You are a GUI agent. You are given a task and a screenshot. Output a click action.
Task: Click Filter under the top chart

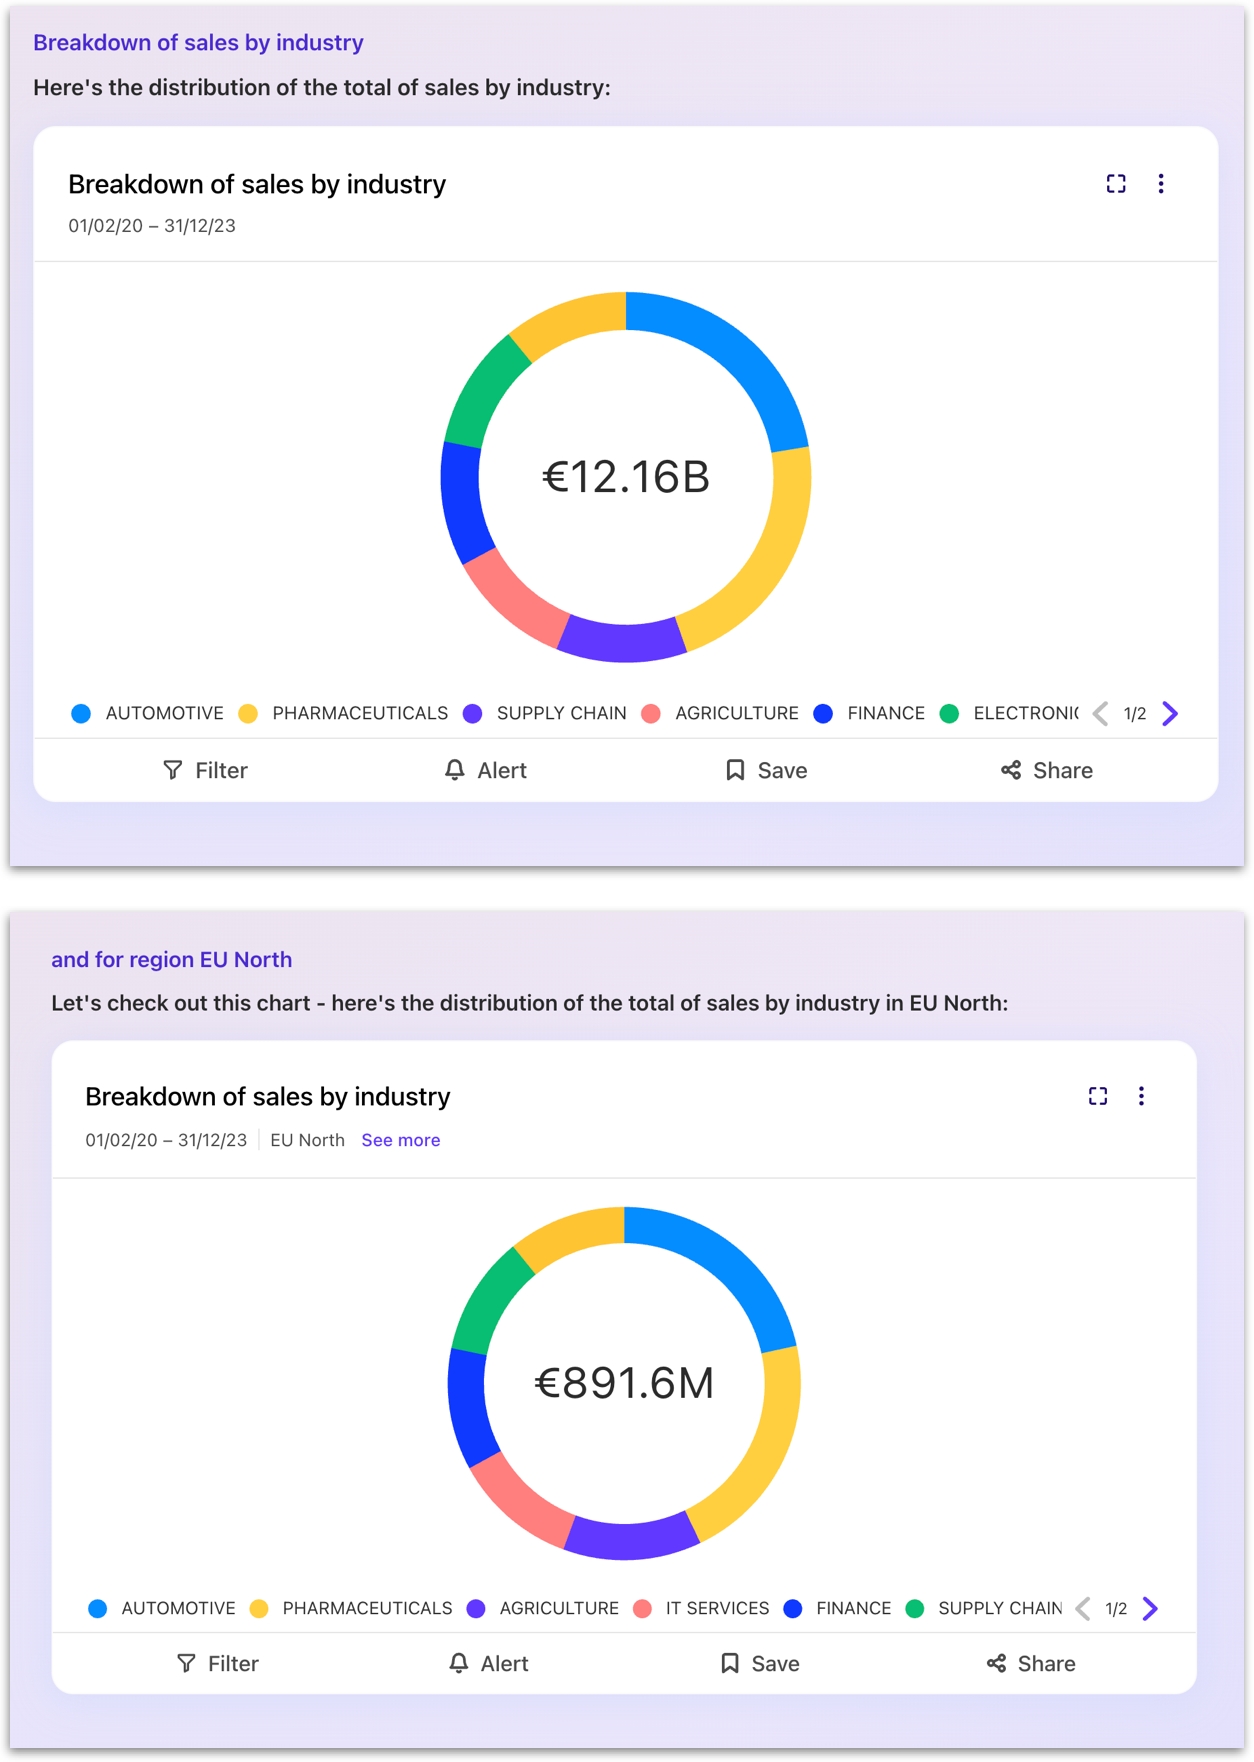pyautogui.click(x=205, y=770)
